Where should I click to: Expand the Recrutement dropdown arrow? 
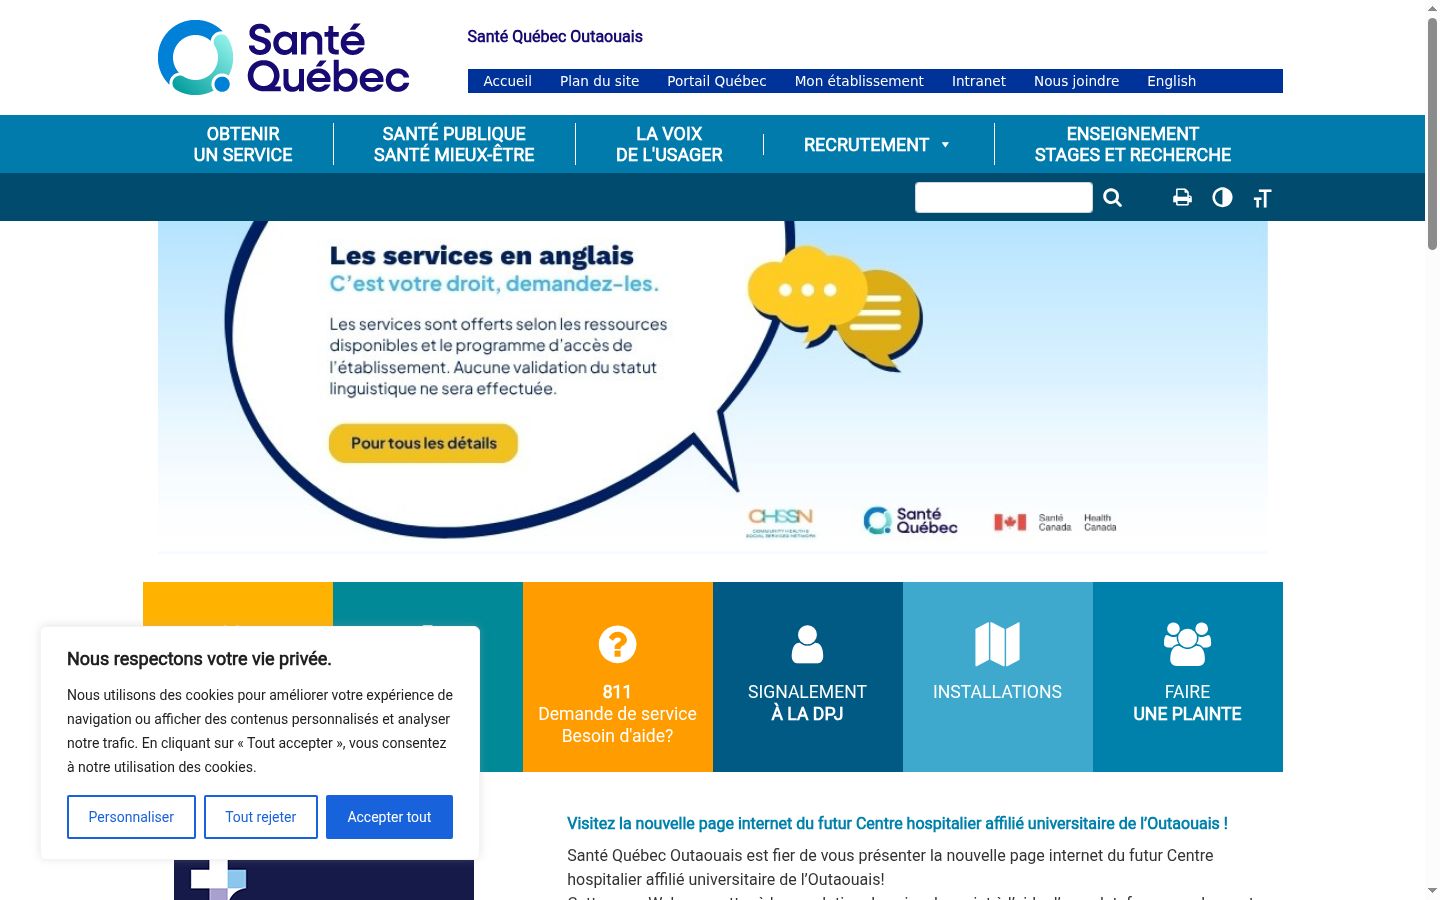(945, 145)
